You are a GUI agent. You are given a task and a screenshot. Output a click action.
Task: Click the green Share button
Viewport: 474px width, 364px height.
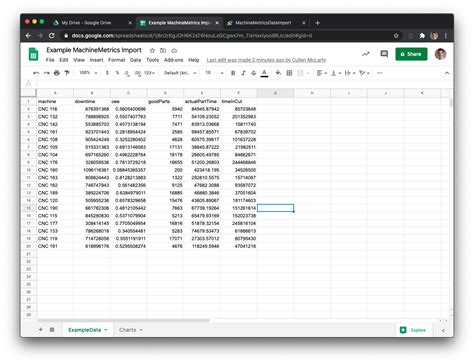click(411, 54)
